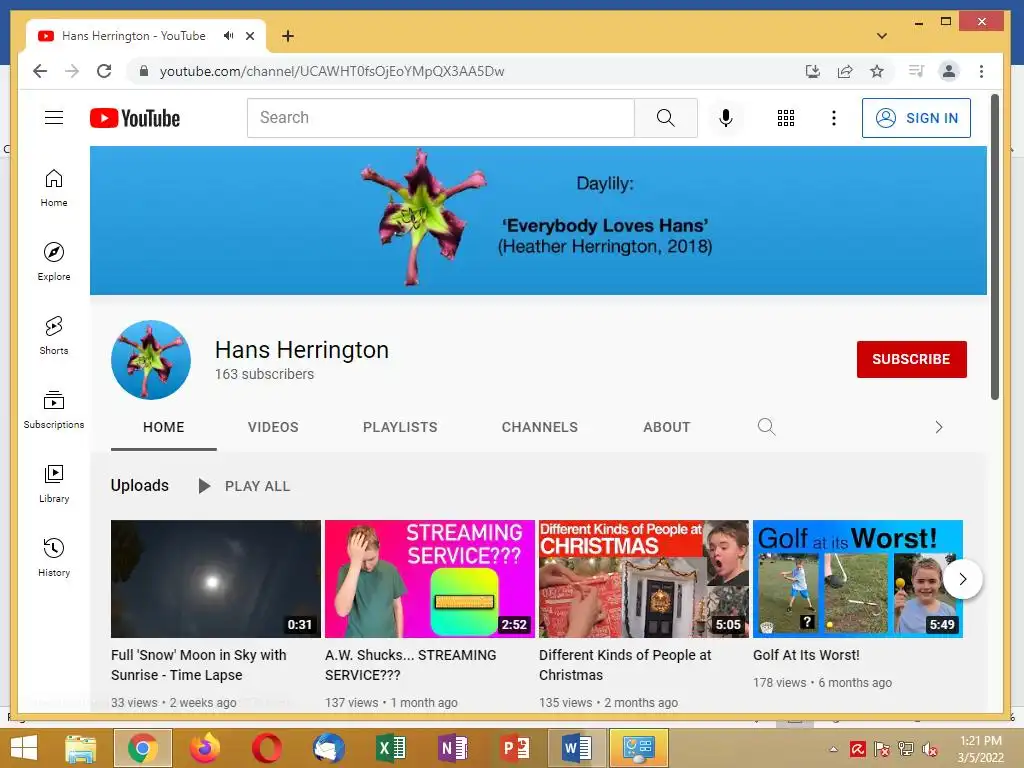Play the STREAMING SERVICE??? thumbnail
Screen dimensions: 1024x768
[430, 579]
